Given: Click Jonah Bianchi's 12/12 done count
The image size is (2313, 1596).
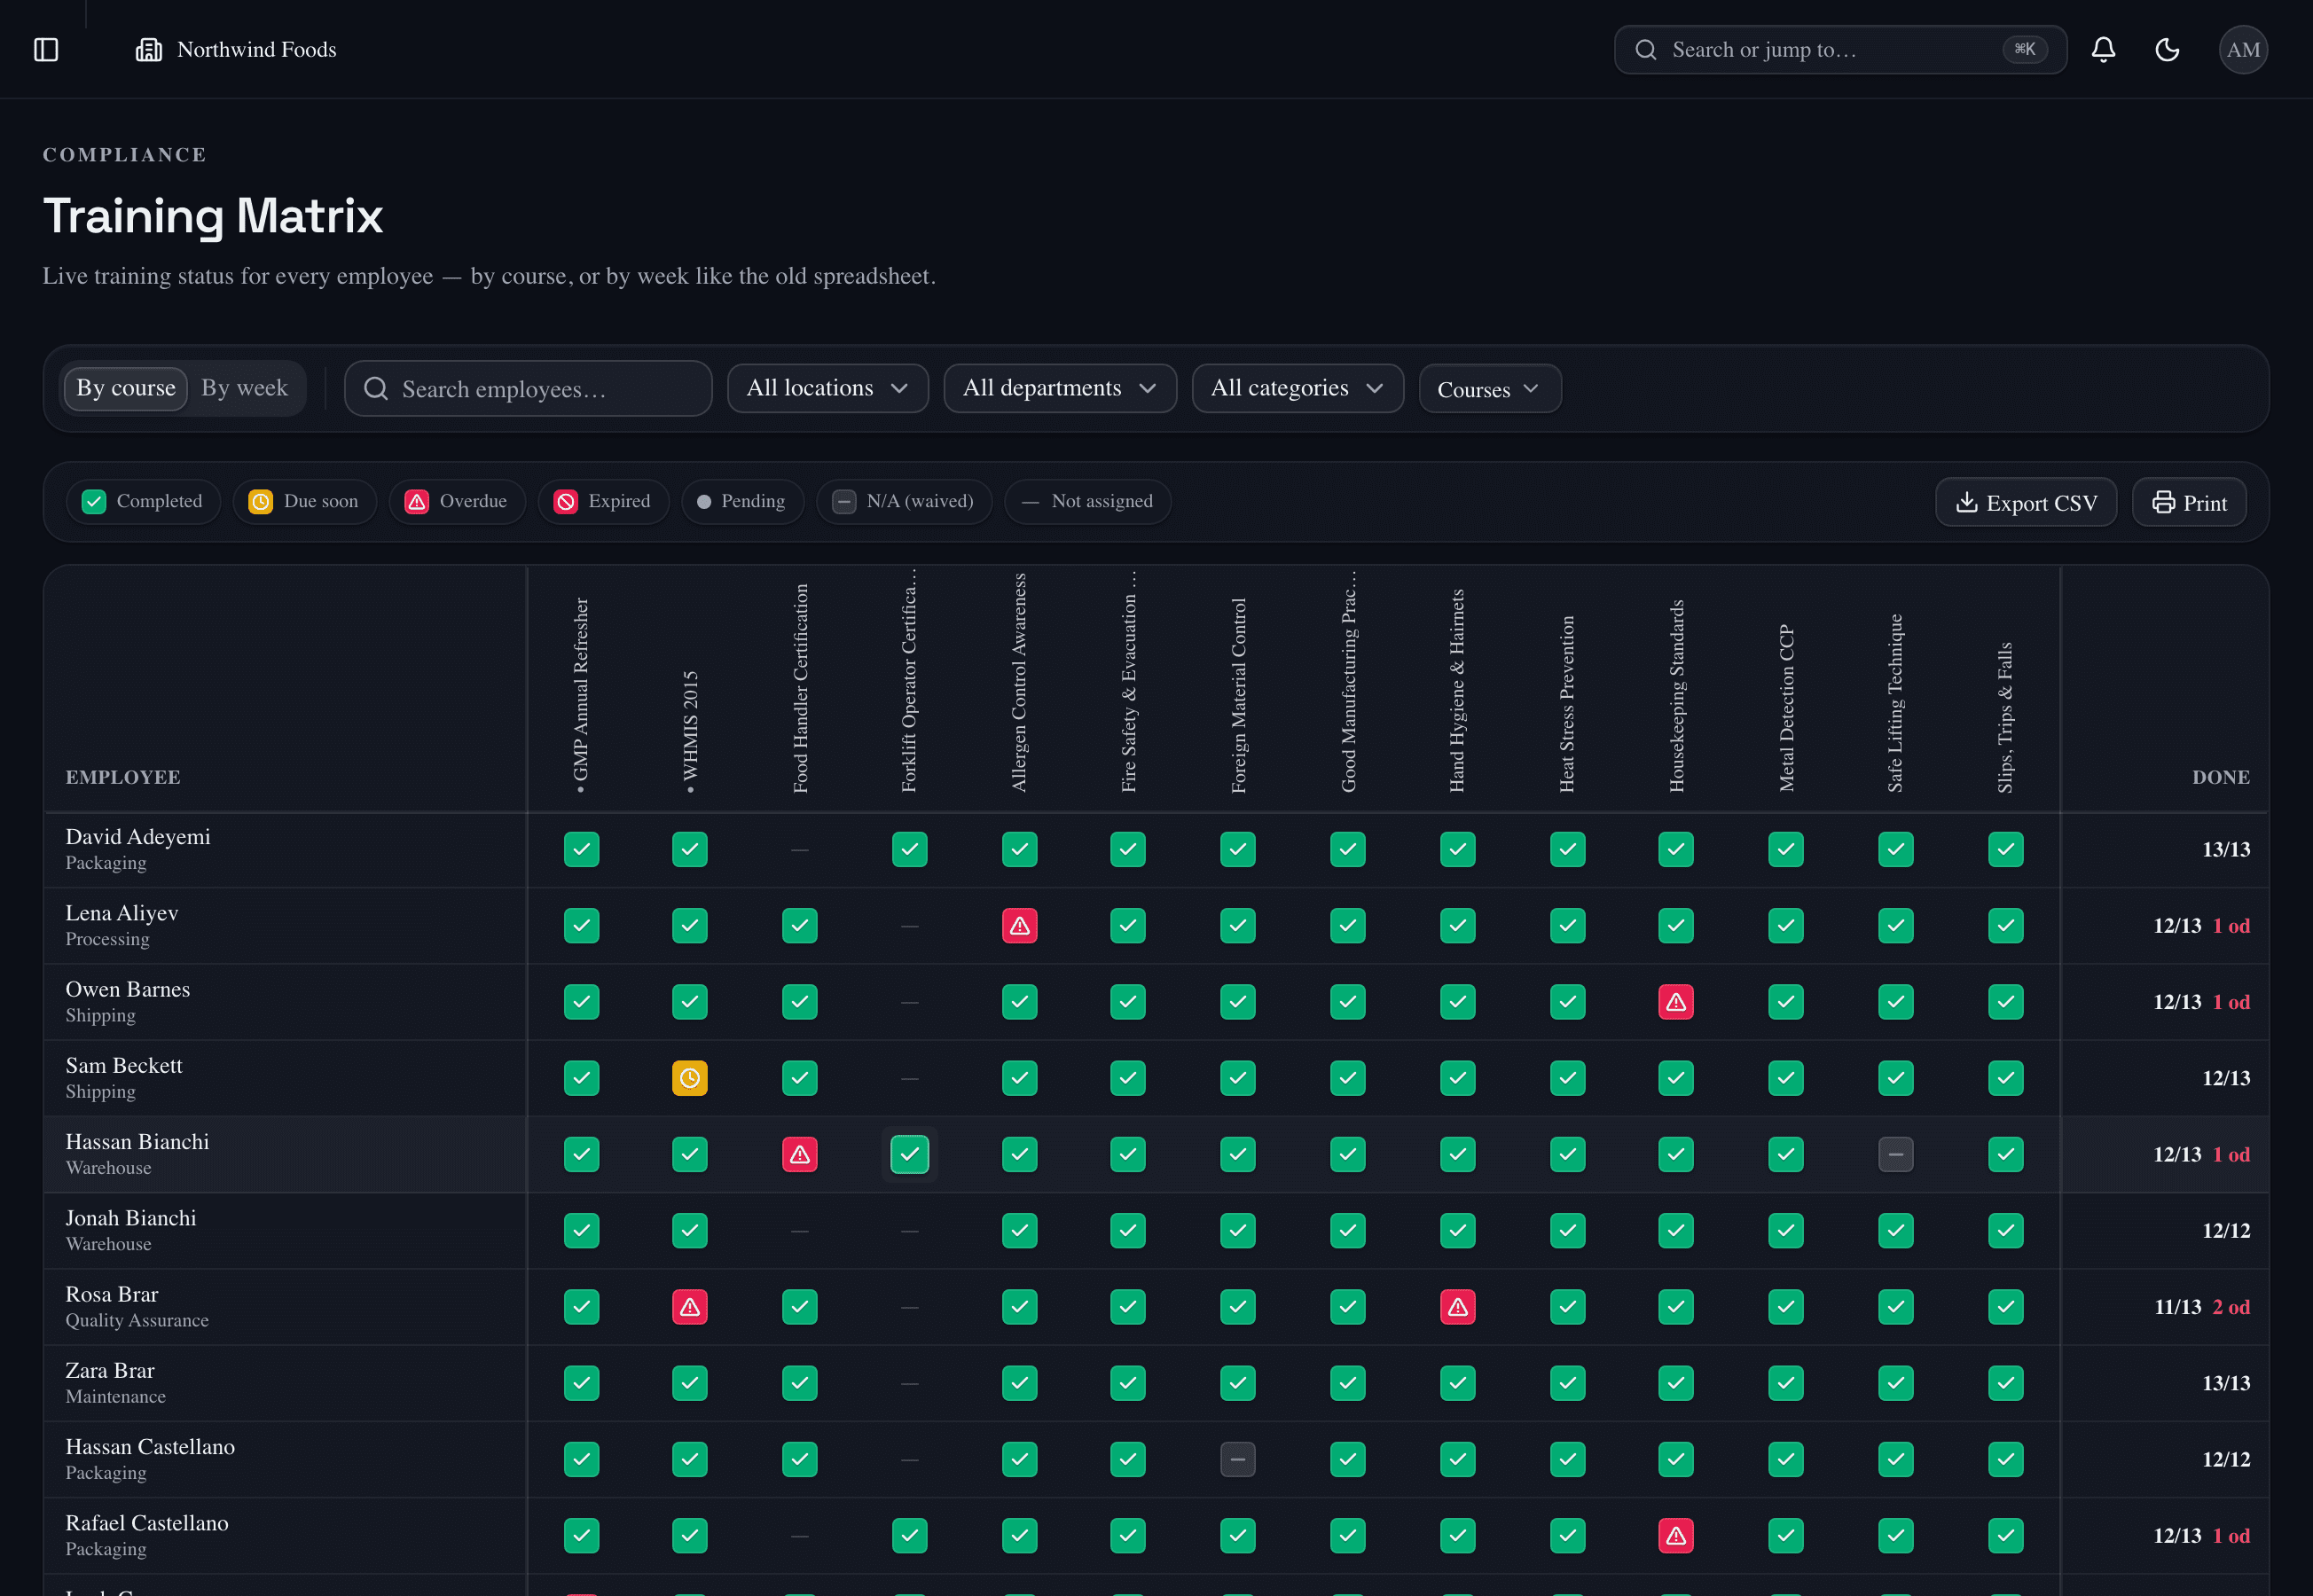Looking at the screenshot, I should 2226,1230.
